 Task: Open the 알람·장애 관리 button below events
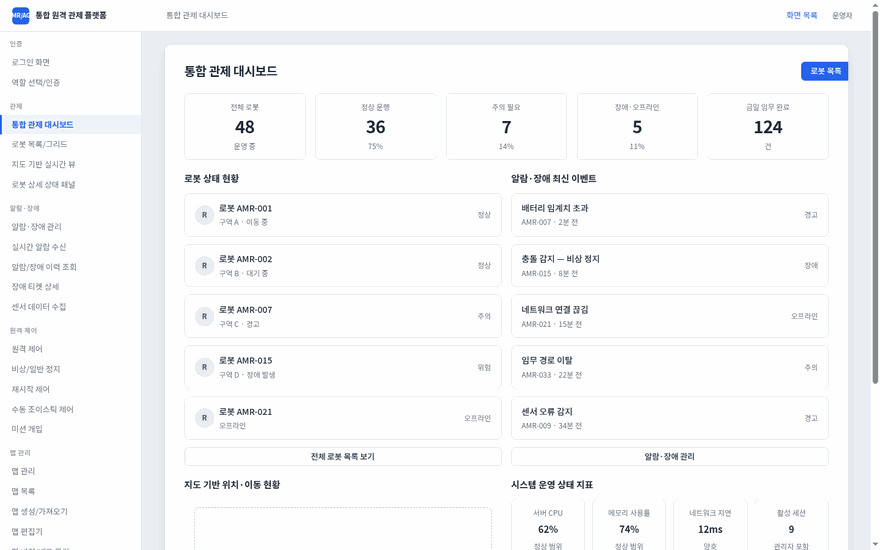[x=670, y=456]
